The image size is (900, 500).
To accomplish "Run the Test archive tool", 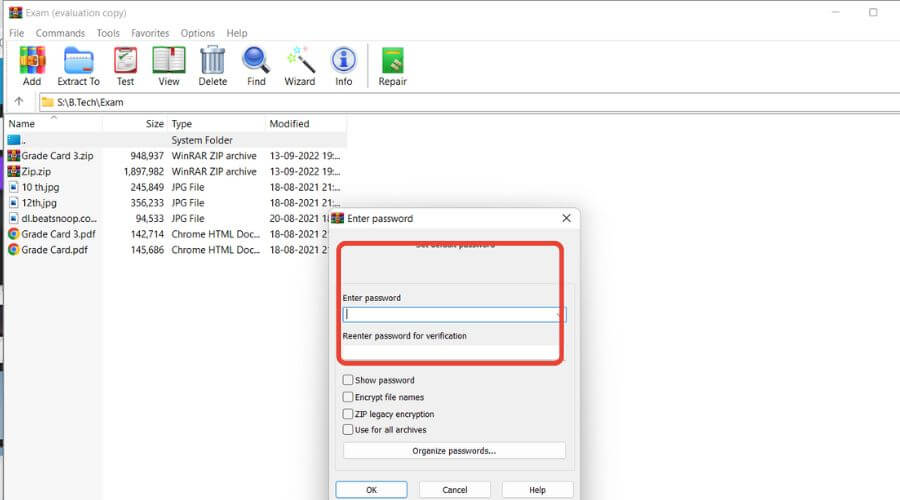I will pyautogui.click(x=125, y=66).
